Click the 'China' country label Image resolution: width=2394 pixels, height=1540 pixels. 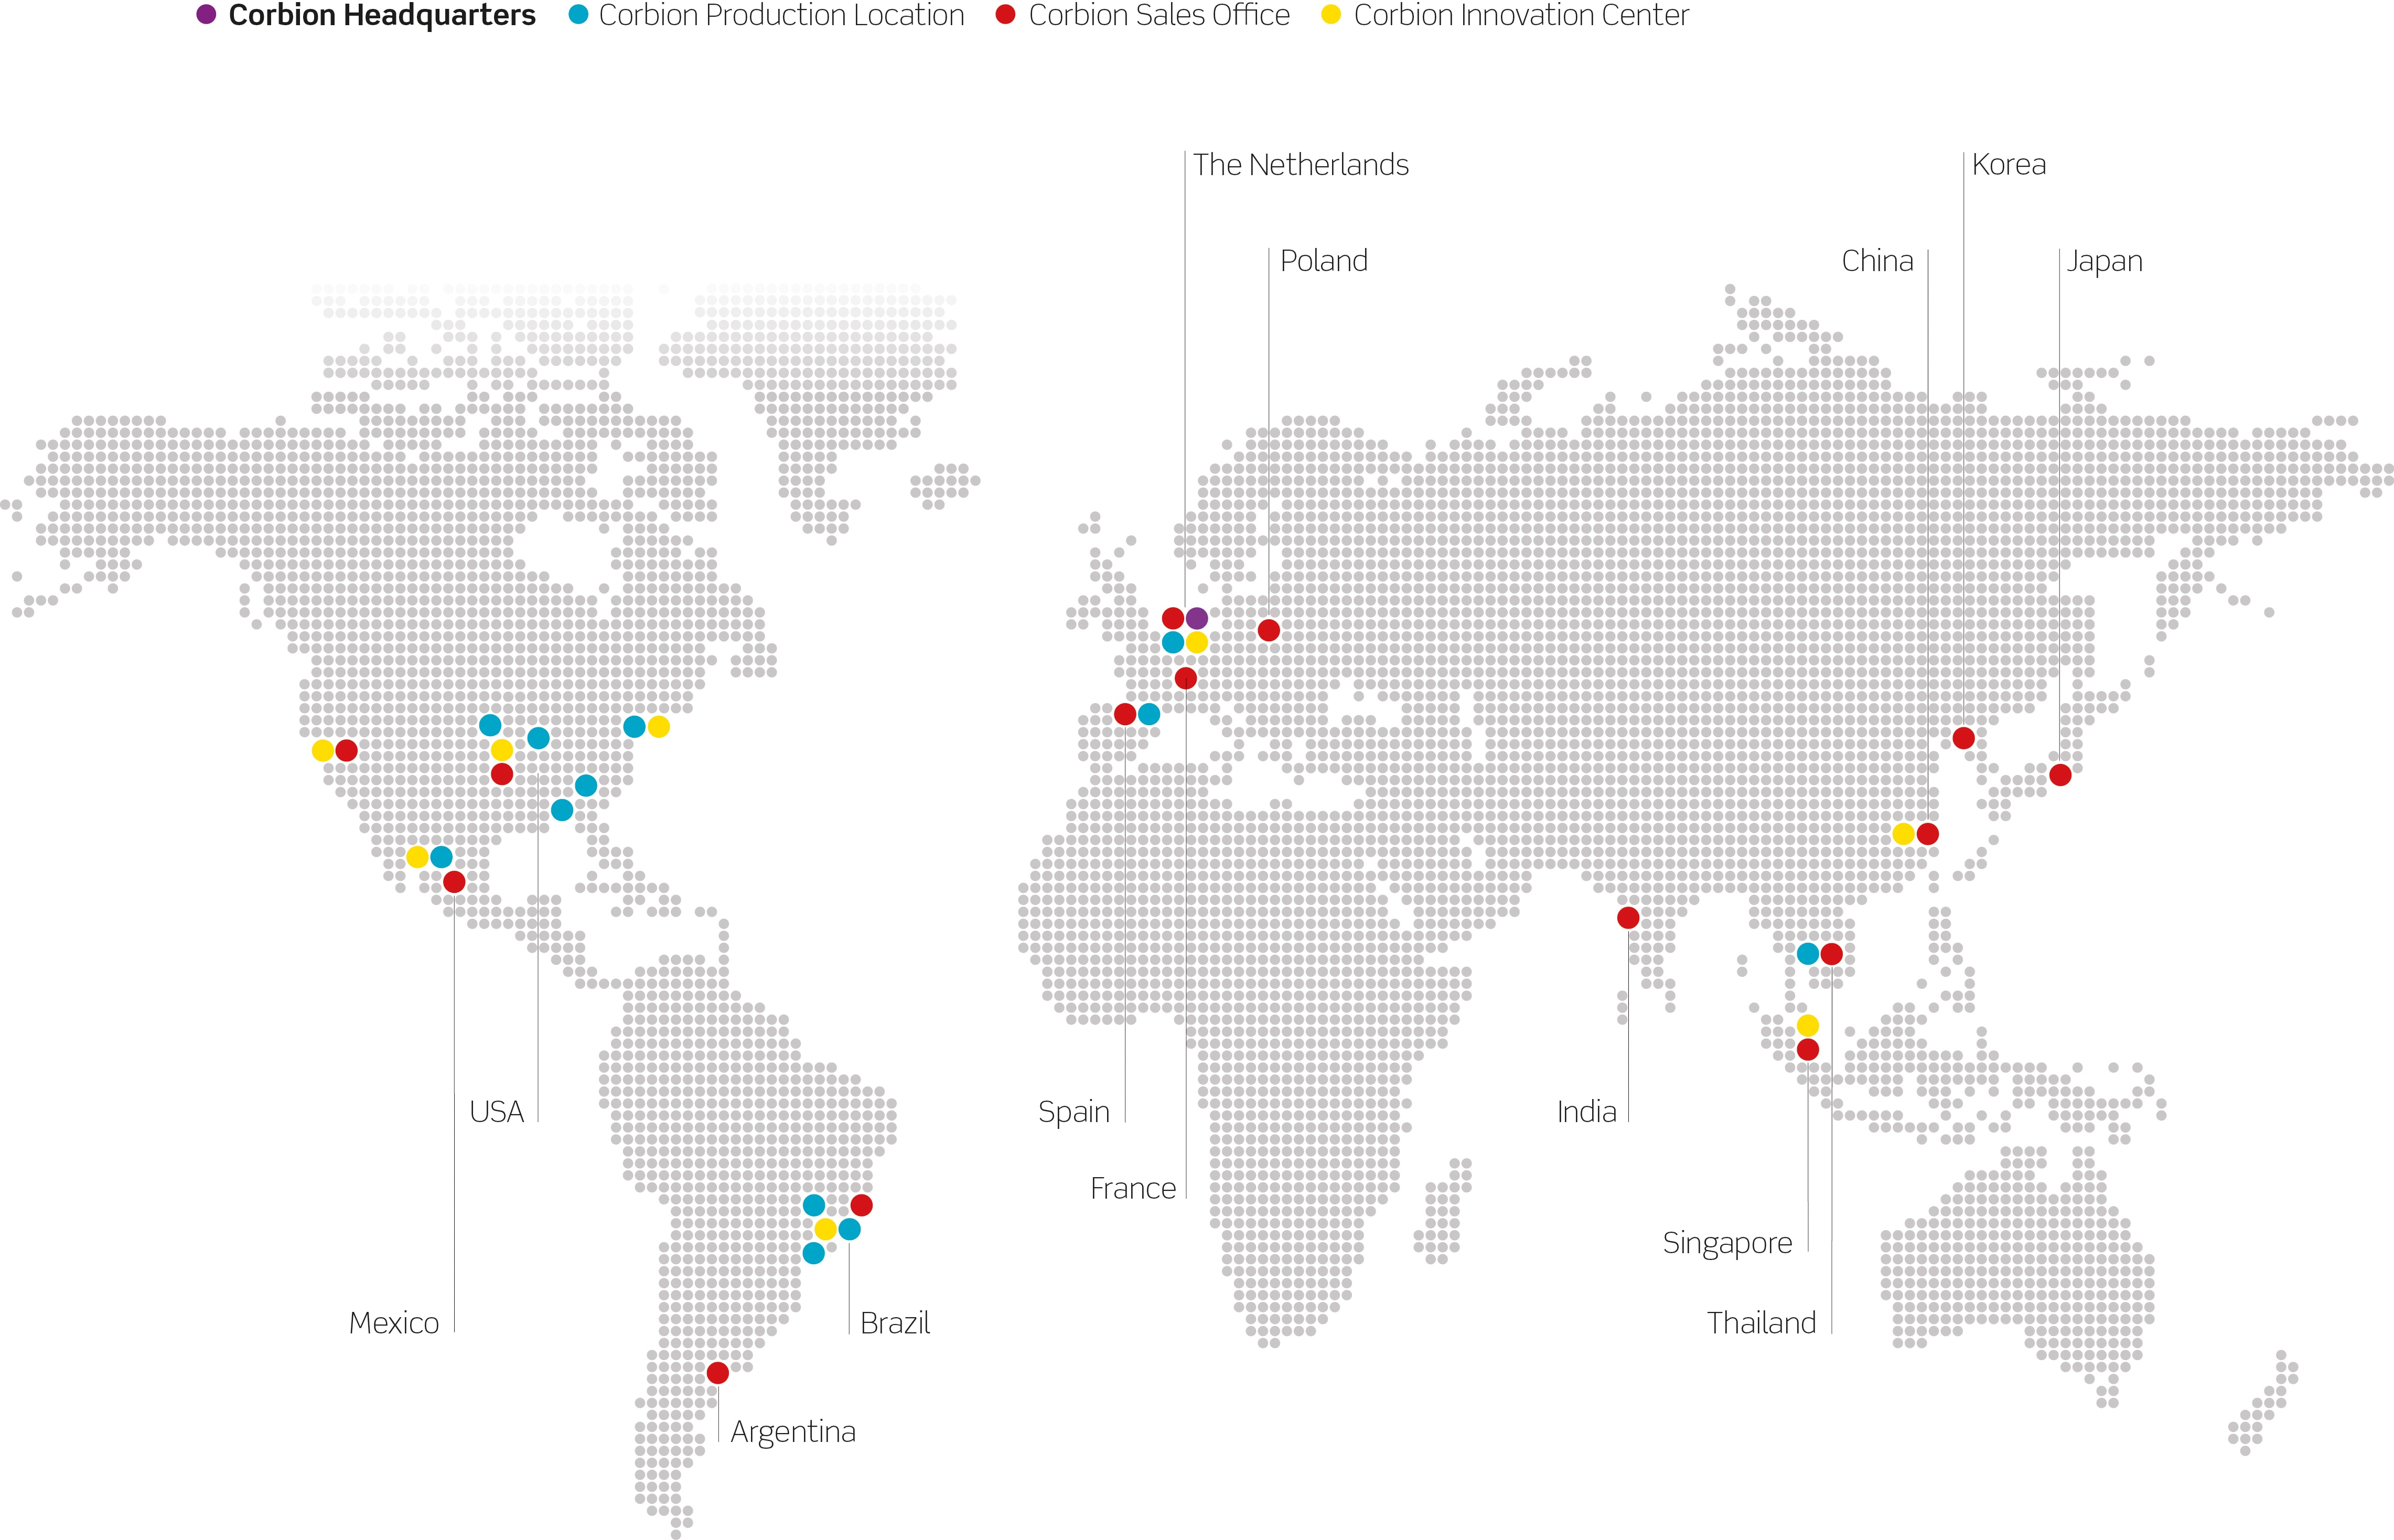click(1877, 261)
